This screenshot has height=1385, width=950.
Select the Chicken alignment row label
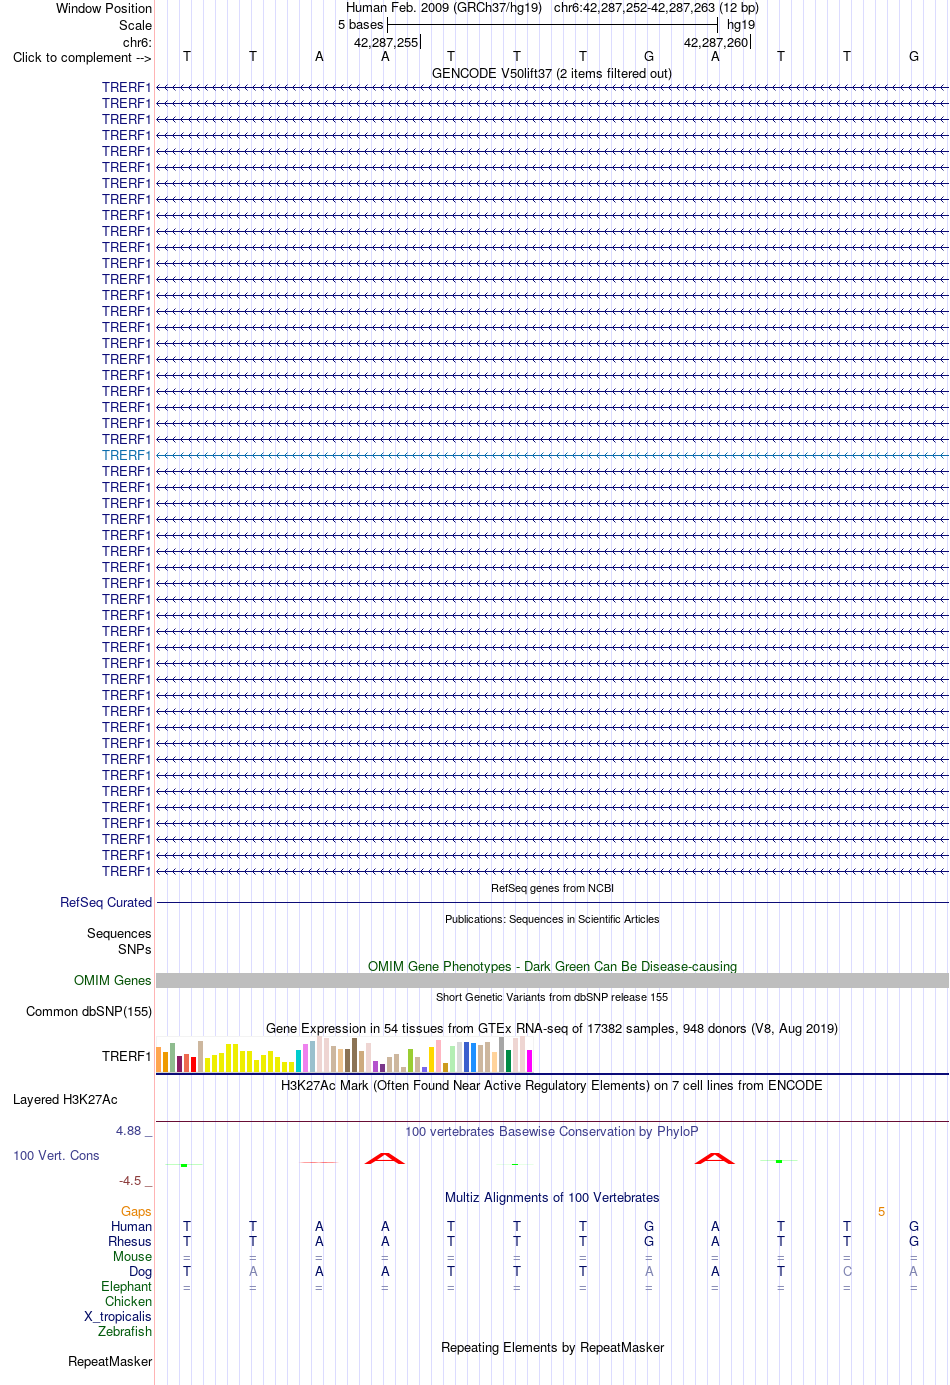pyautogui.click(x=129, y=1302)
